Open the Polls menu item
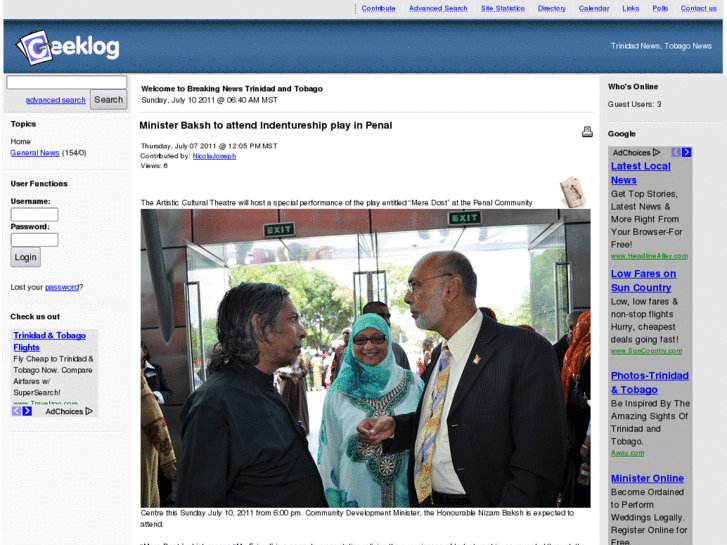 [x=660, y=8]
